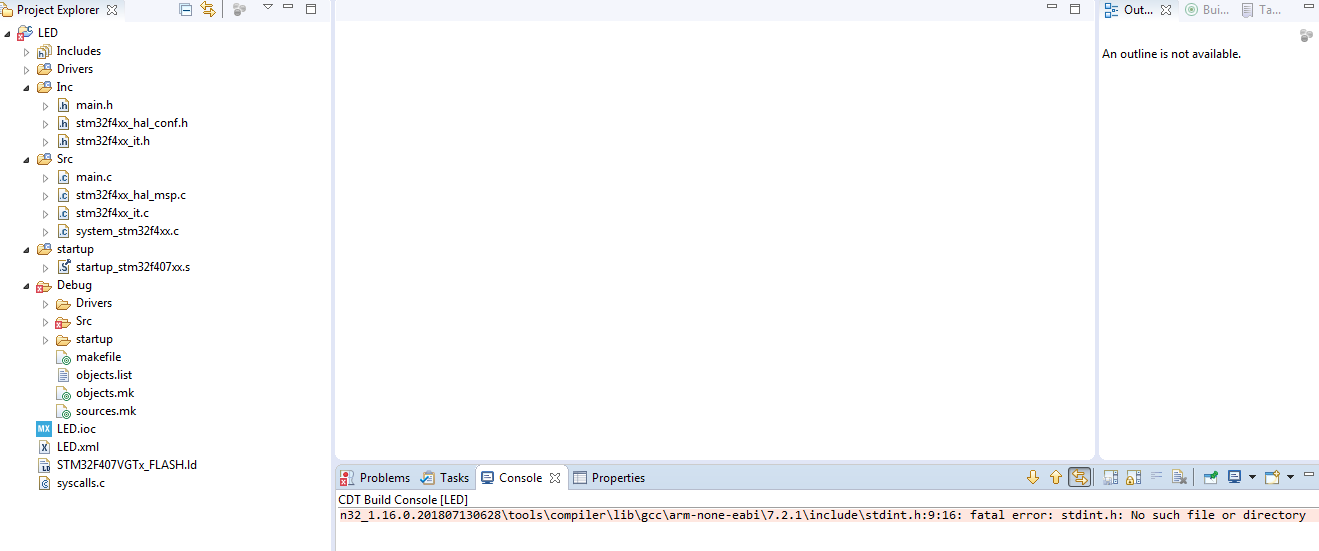The image size is (1319, 551).
Task: Click the LED project icon
Action: pos(25,33)
